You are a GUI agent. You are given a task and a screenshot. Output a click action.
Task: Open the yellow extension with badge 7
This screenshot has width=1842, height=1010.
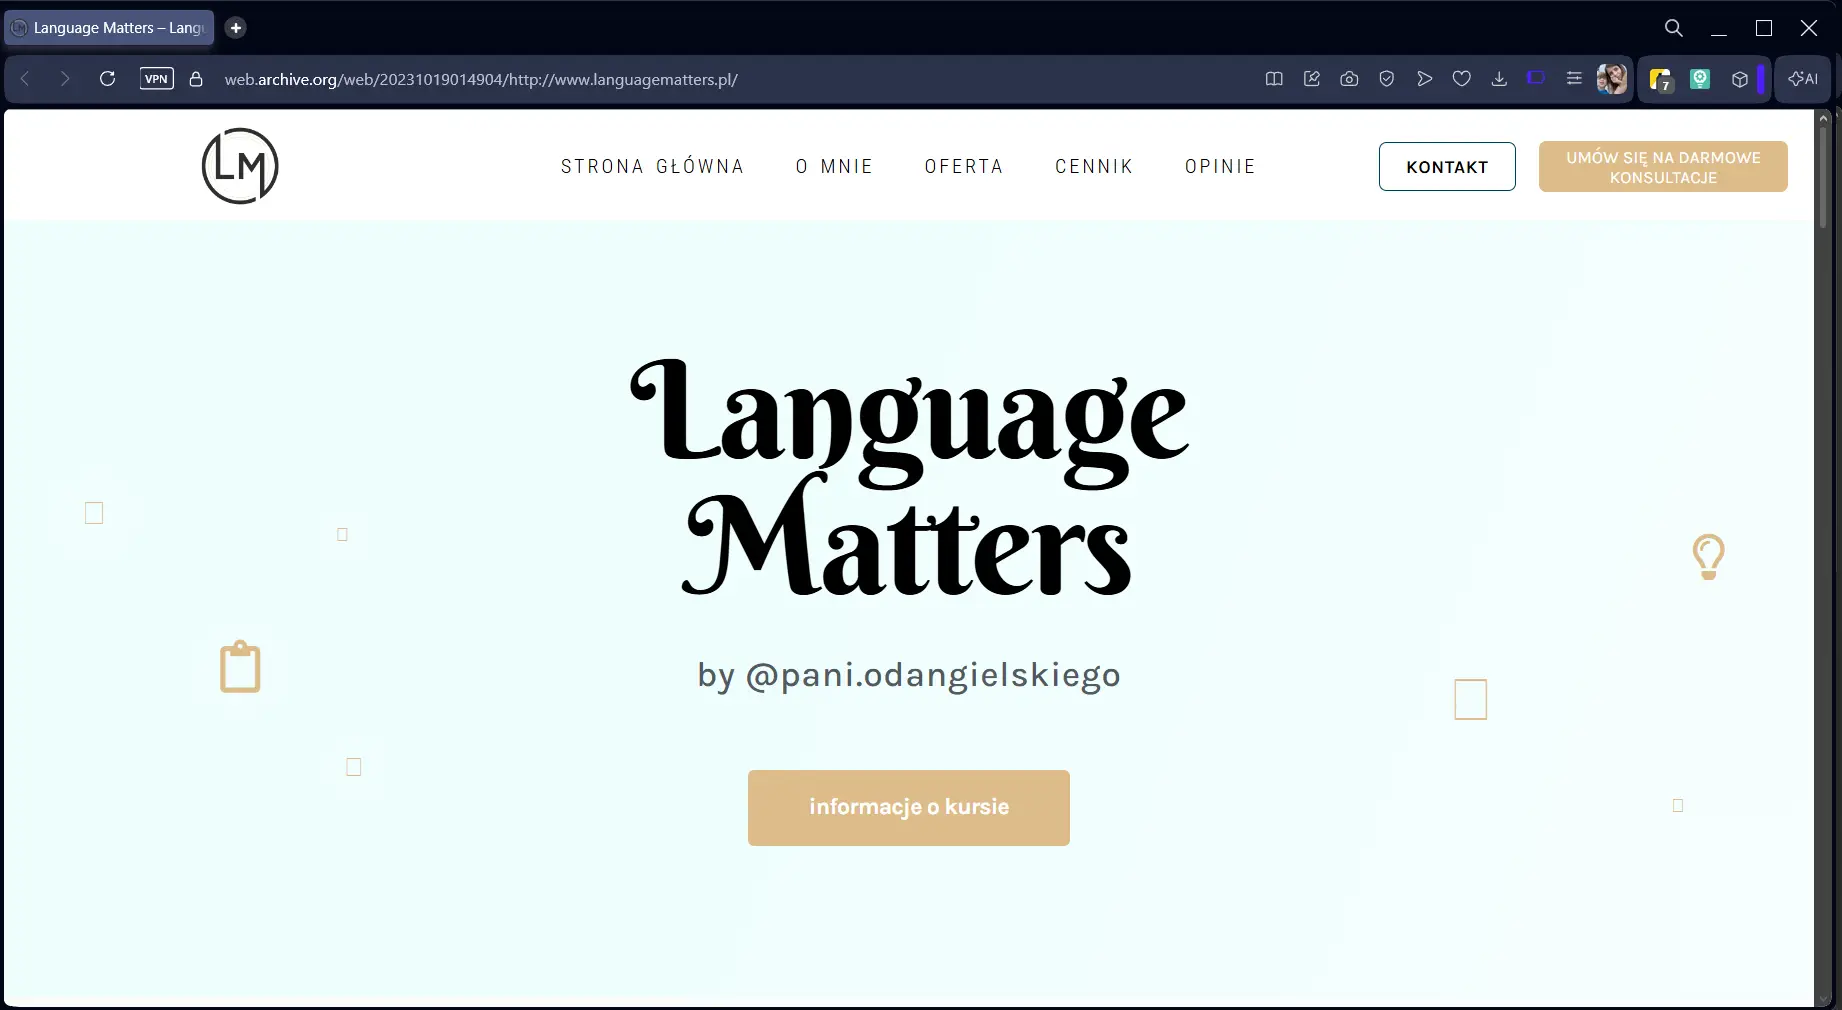coord(1661,80)
